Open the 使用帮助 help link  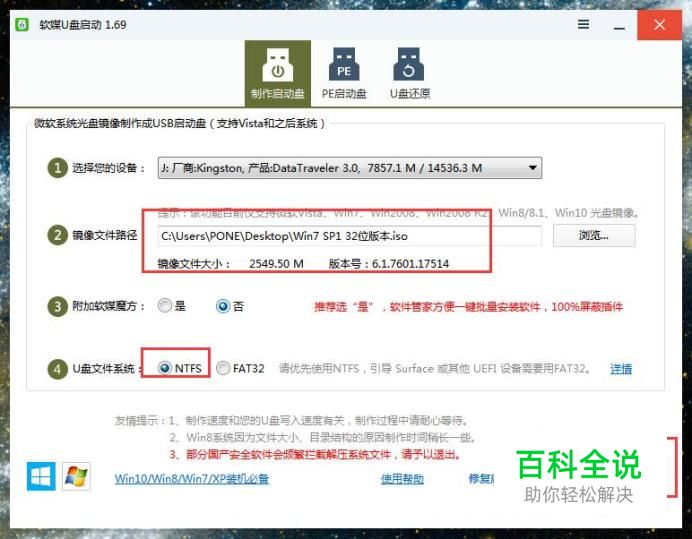(402, 479)
